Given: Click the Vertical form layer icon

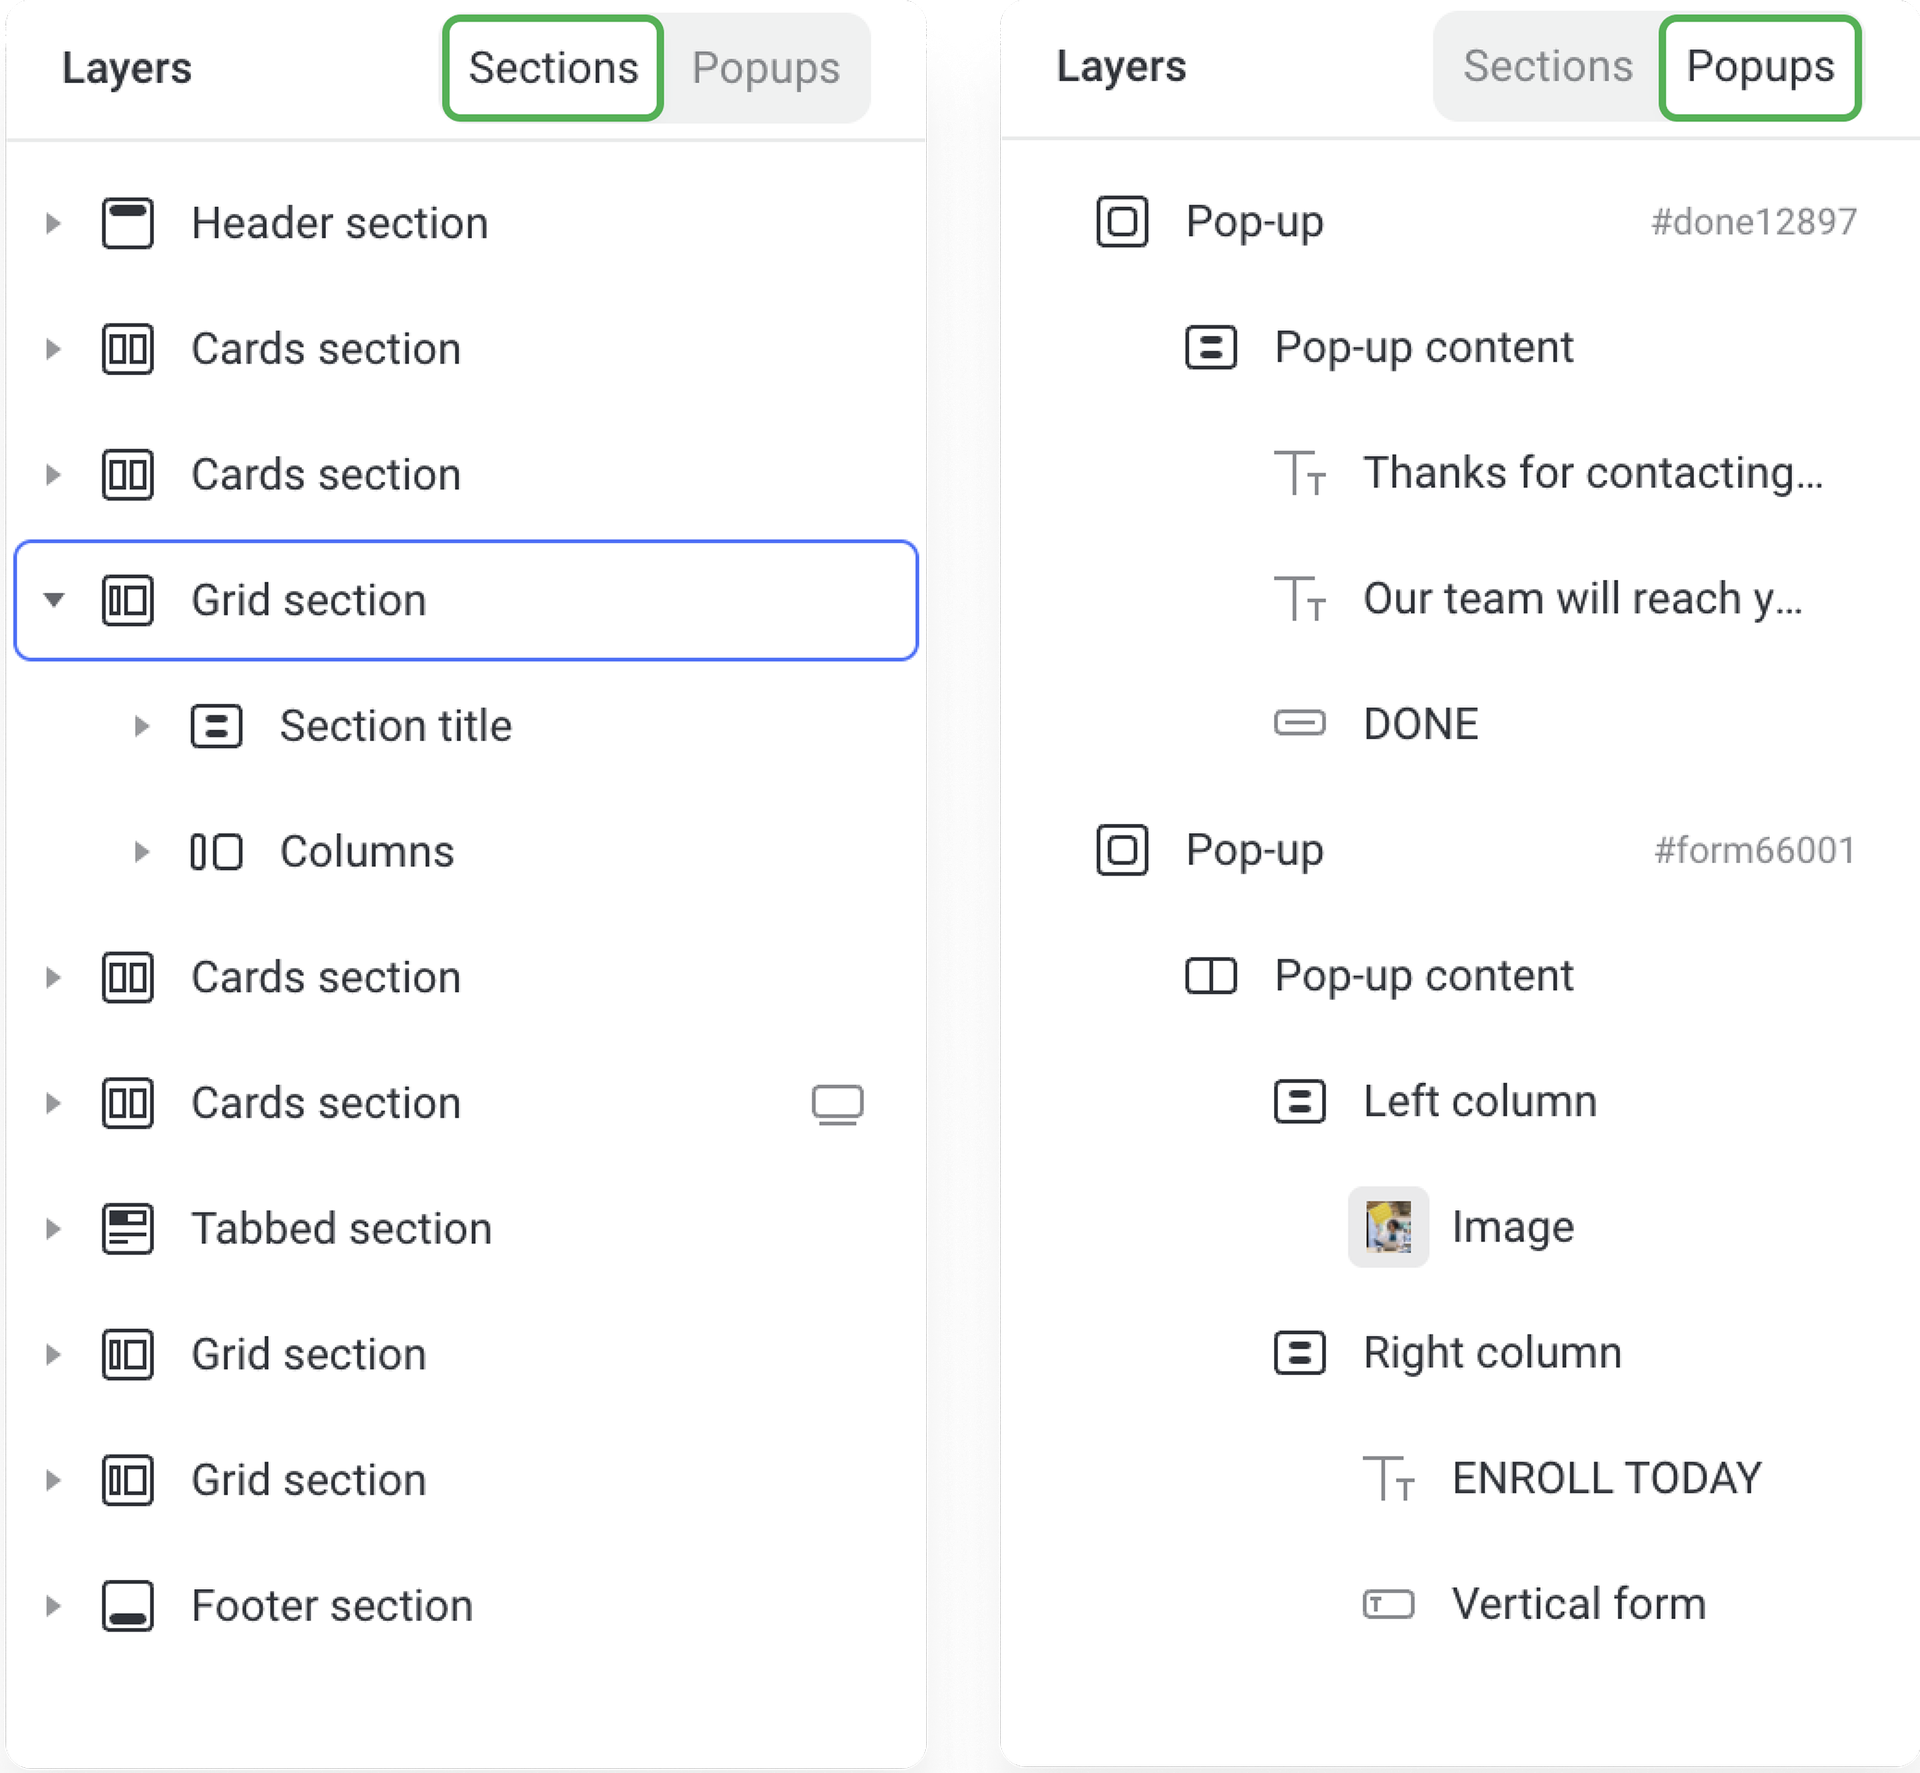Looking at the screenshot, I should [x=1388, y=1604].
